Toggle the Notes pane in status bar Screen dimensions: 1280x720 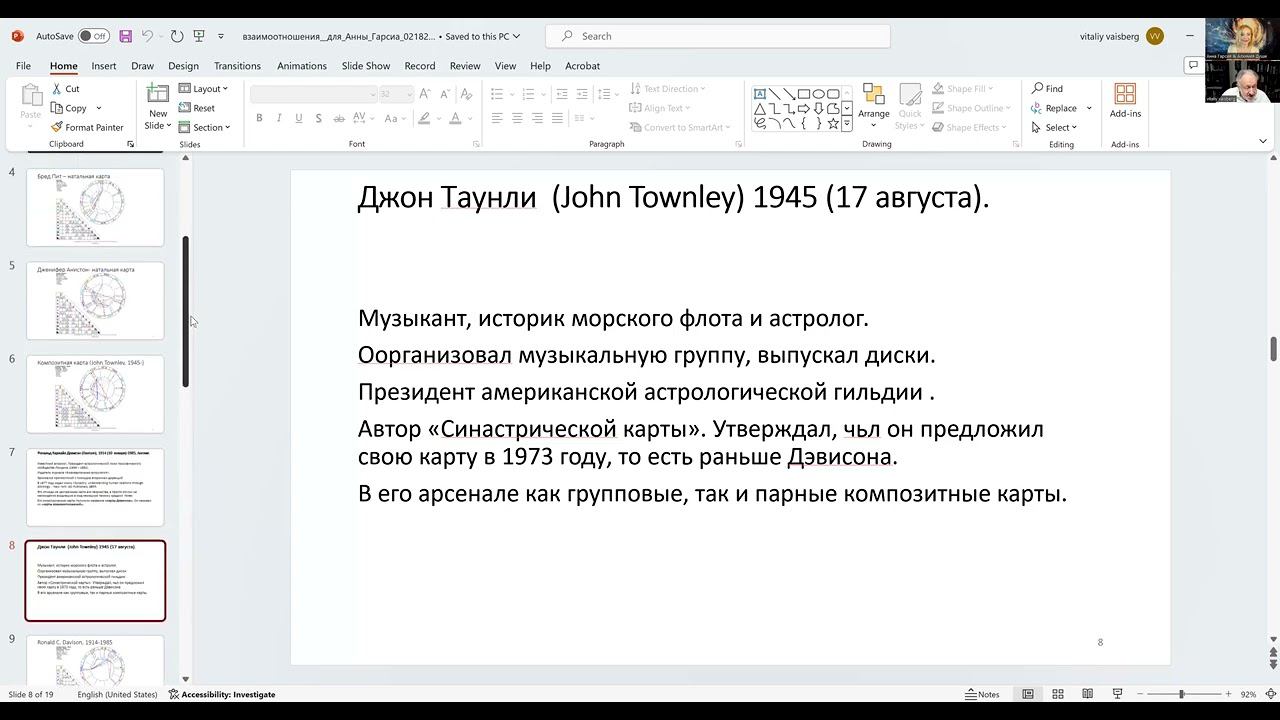[x=982, y=694]
